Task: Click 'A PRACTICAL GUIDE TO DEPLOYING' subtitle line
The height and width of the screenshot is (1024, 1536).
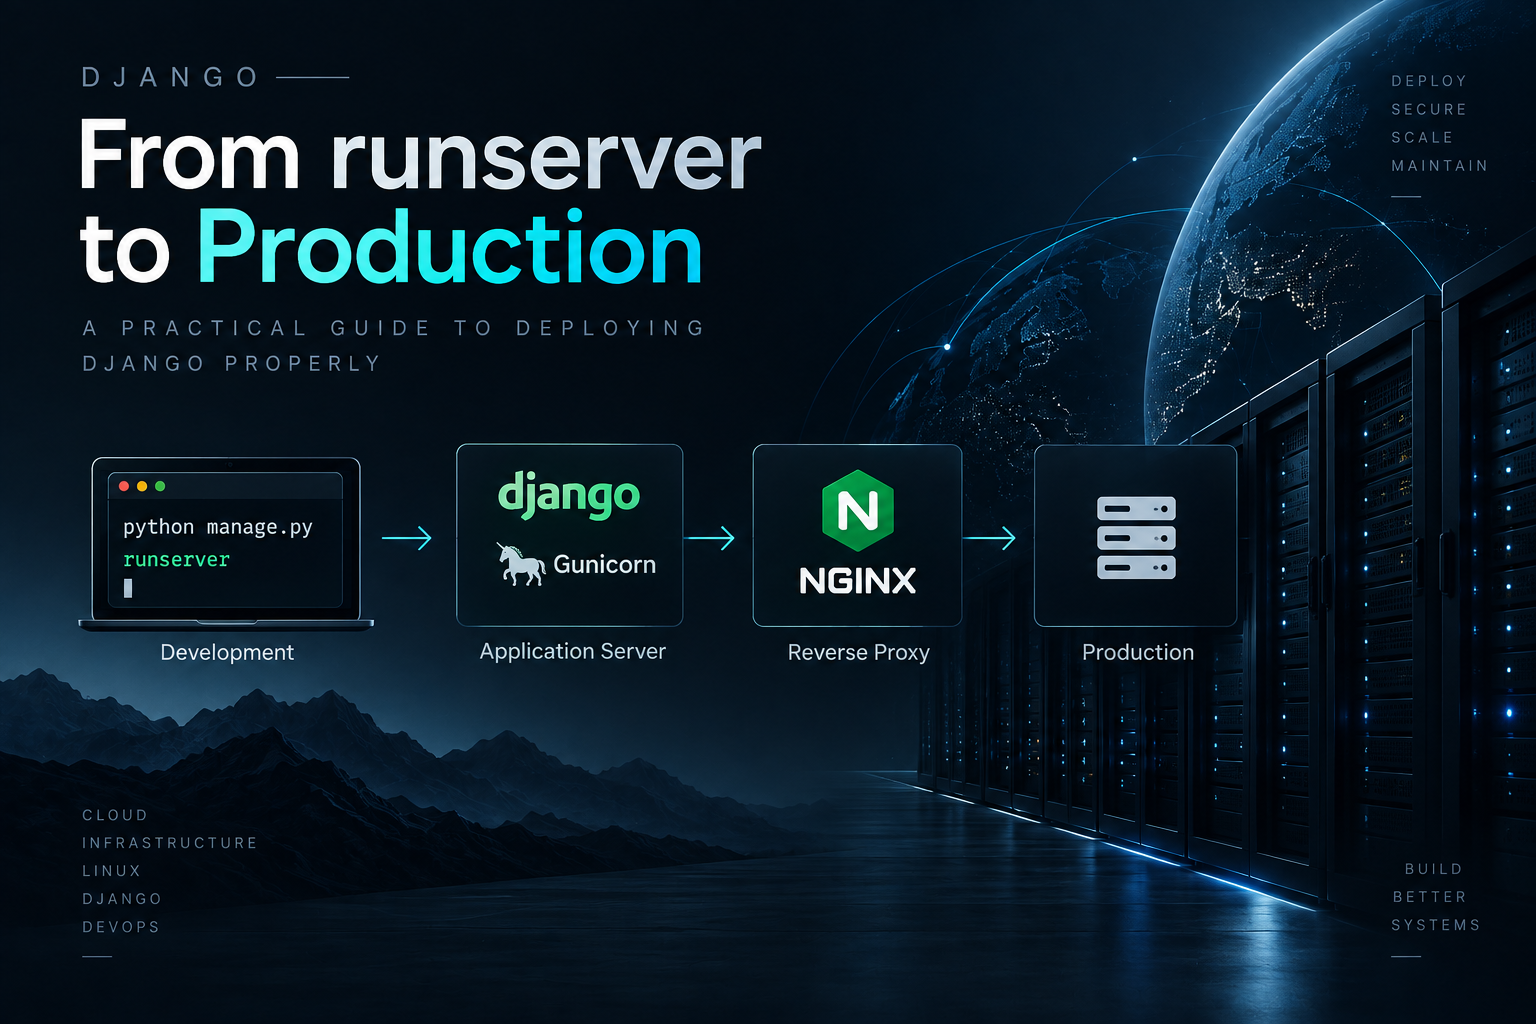Action: click(394, 328)
